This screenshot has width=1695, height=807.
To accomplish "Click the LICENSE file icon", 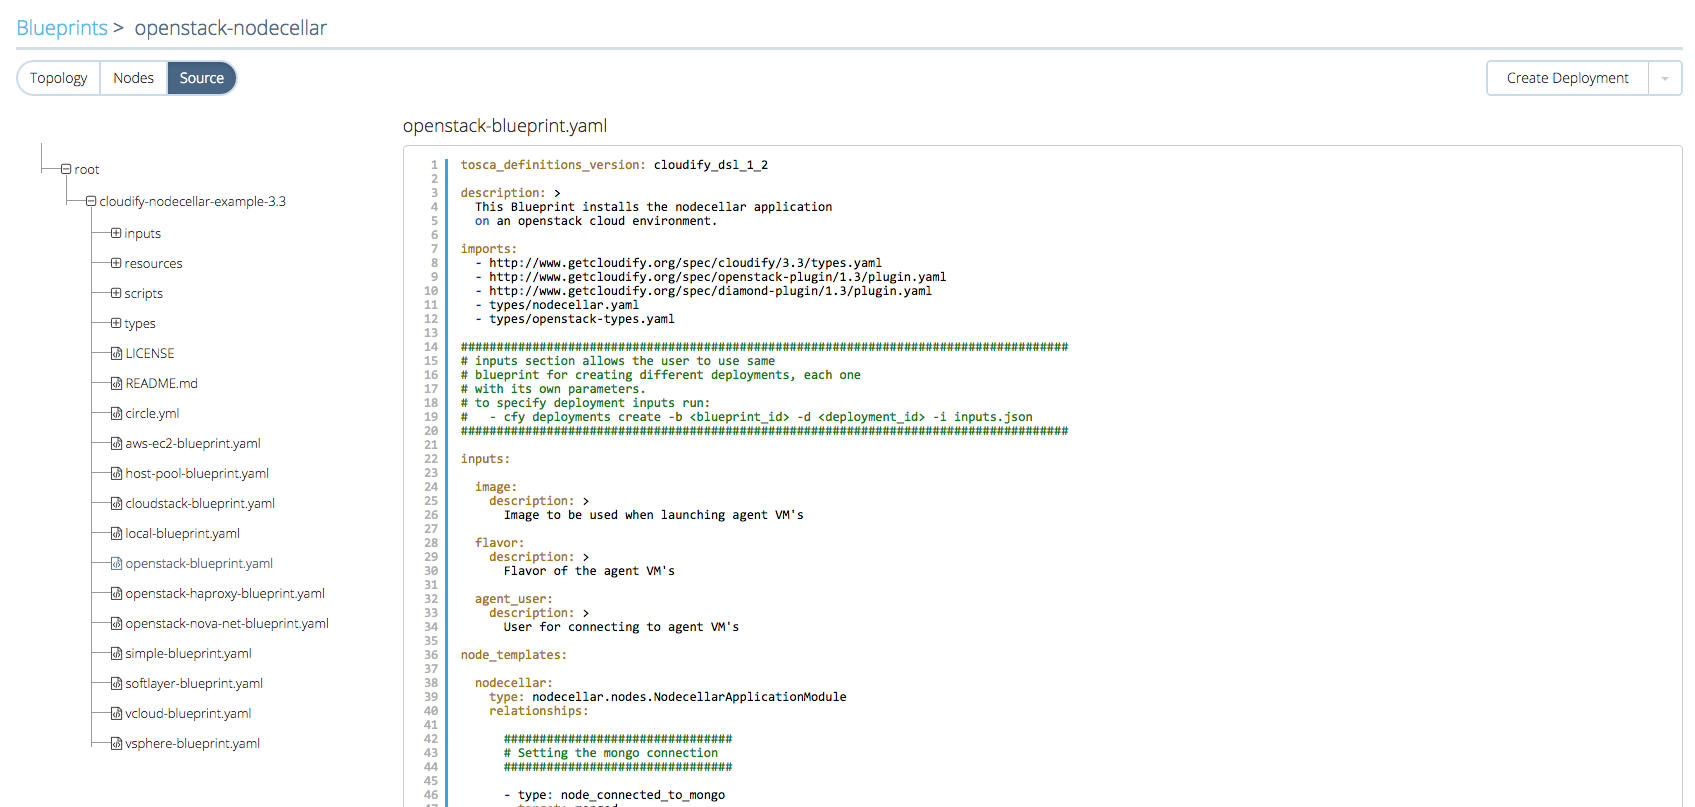I will coord(116,354).
